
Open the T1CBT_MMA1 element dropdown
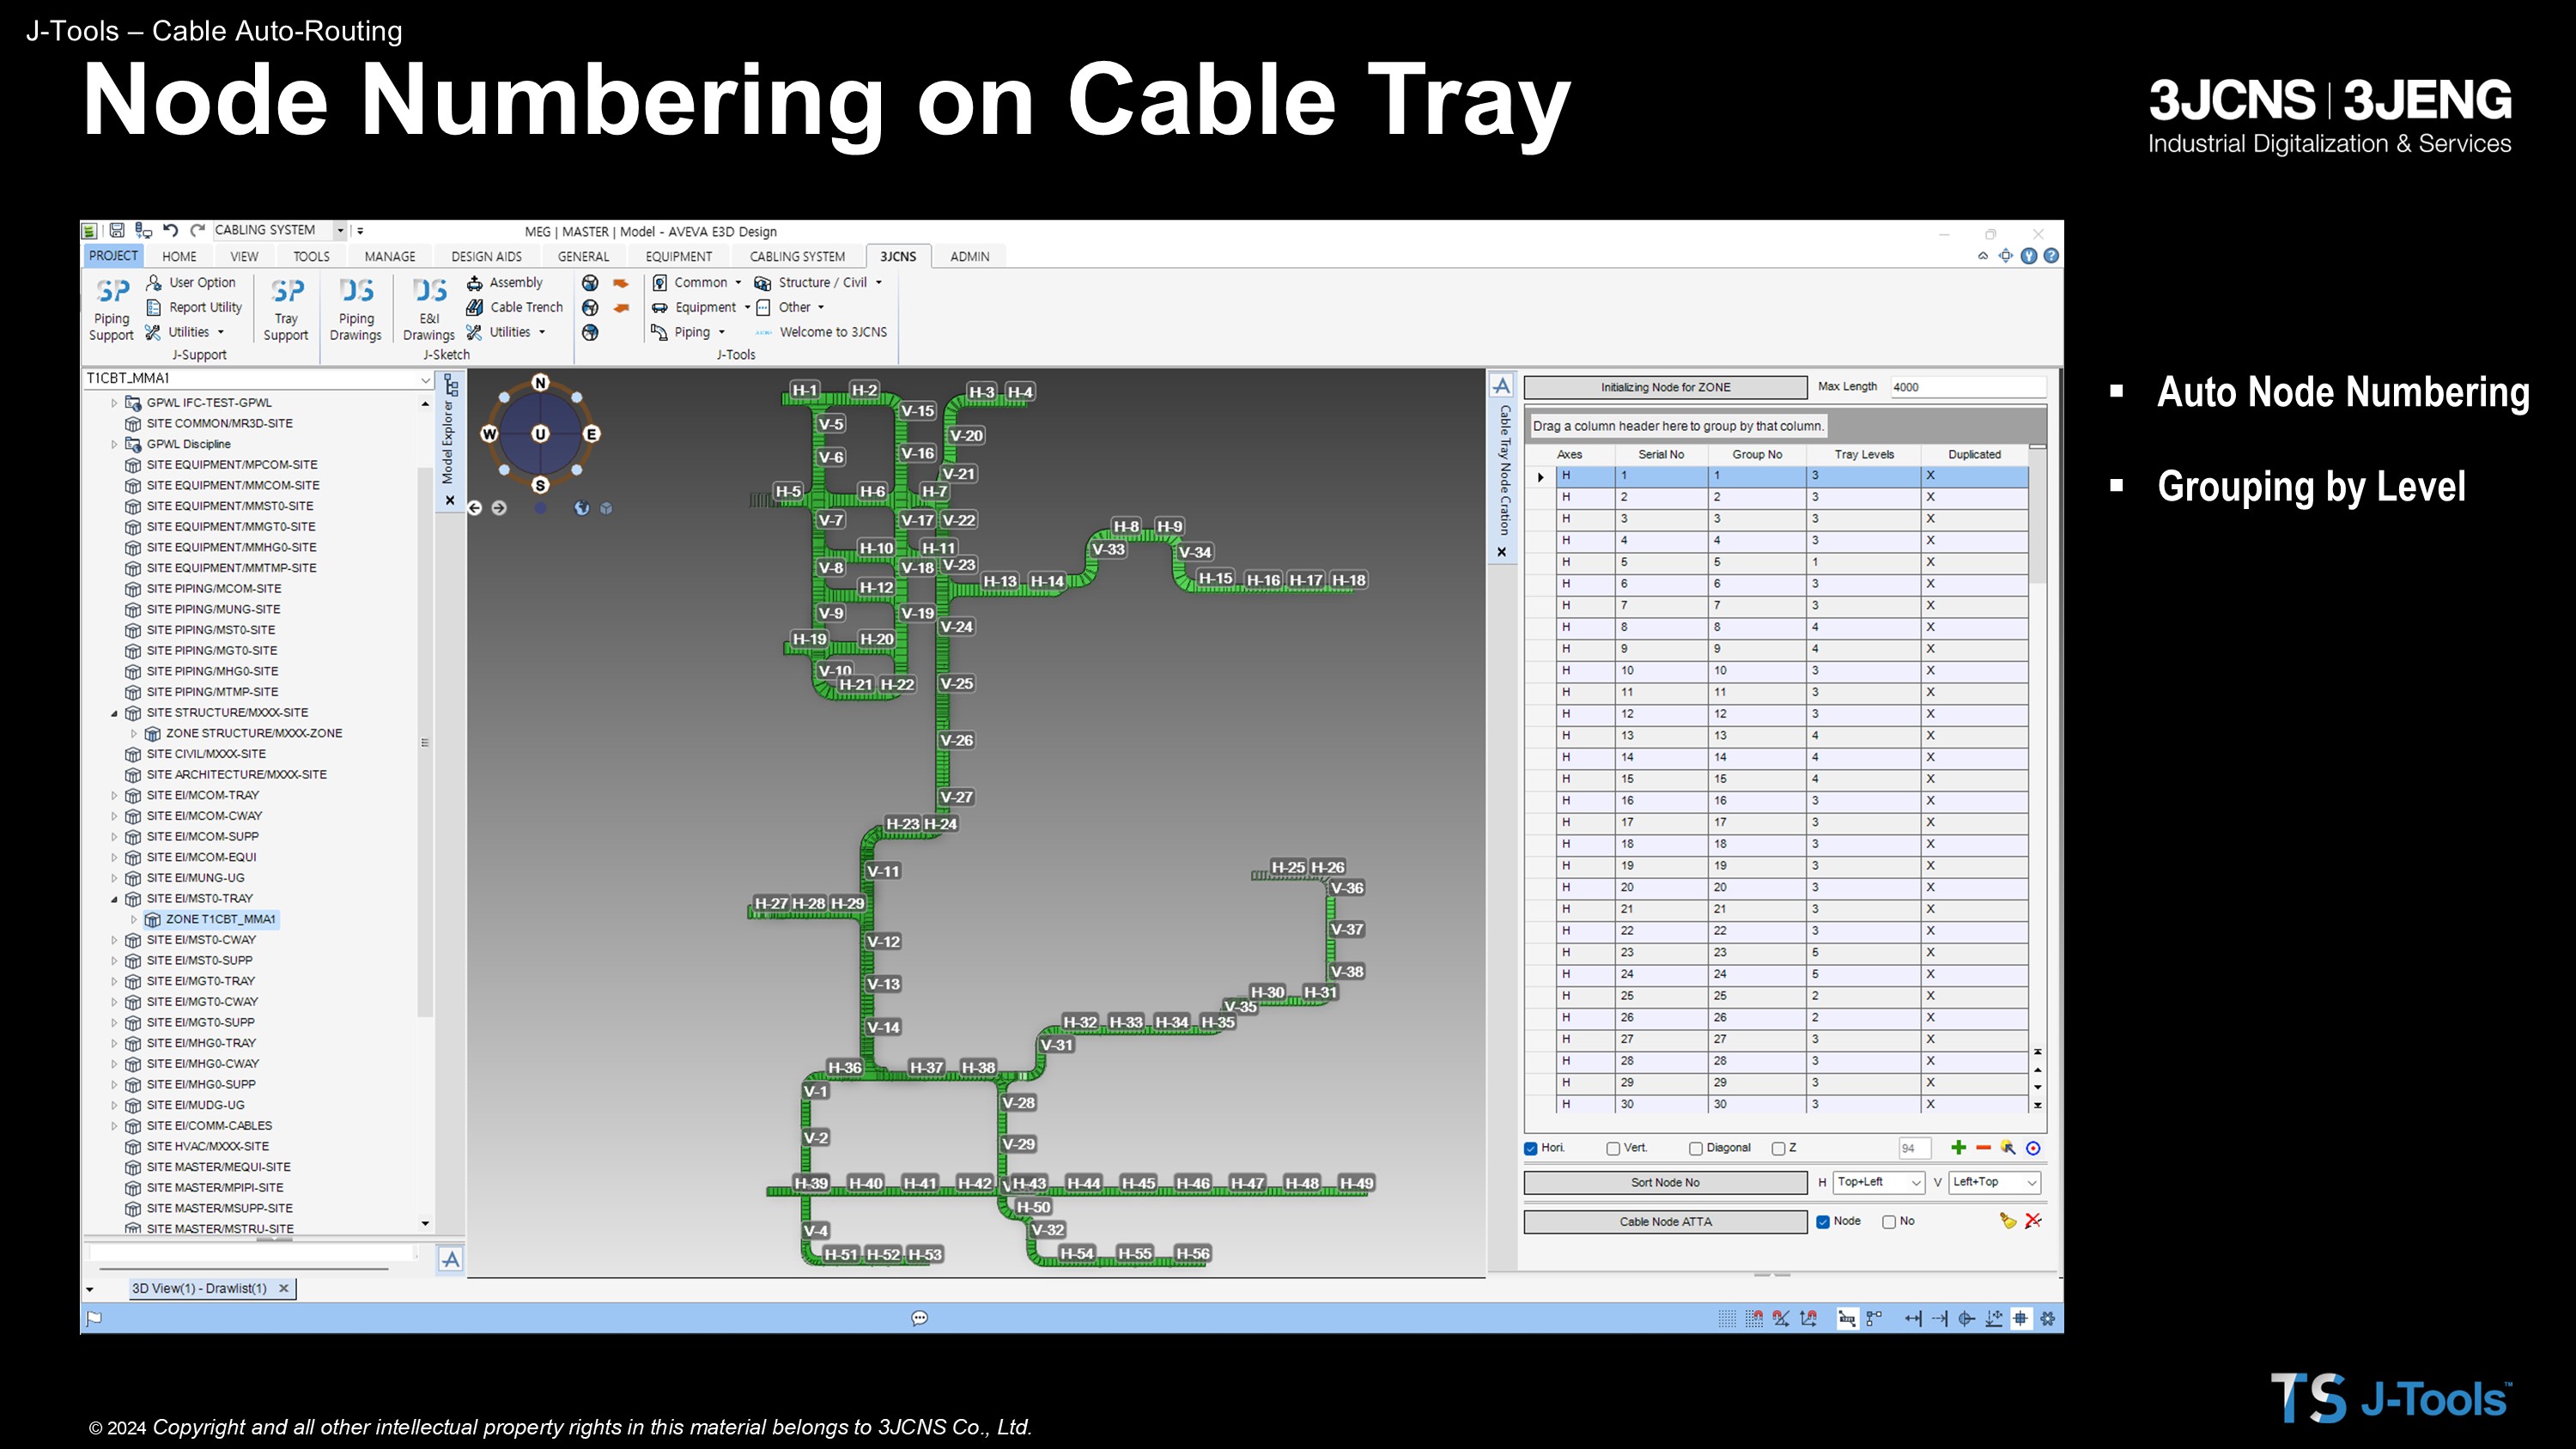425,379
